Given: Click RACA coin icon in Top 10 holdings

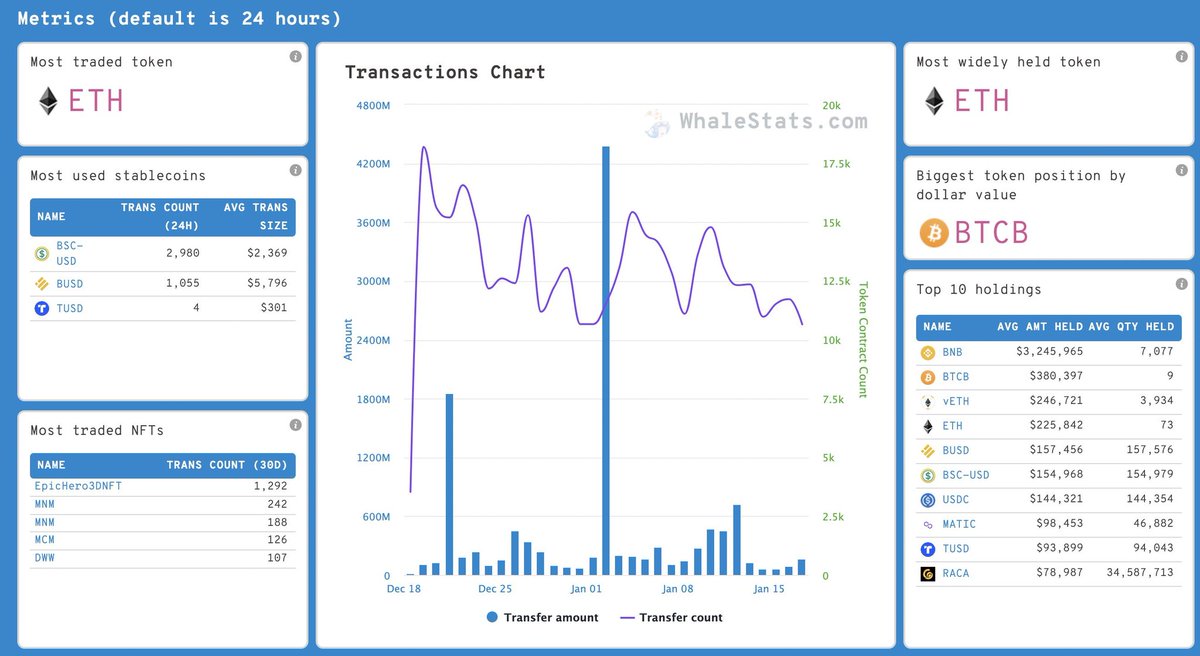Looking at the screenshot, I should click(x=927, y=573).
